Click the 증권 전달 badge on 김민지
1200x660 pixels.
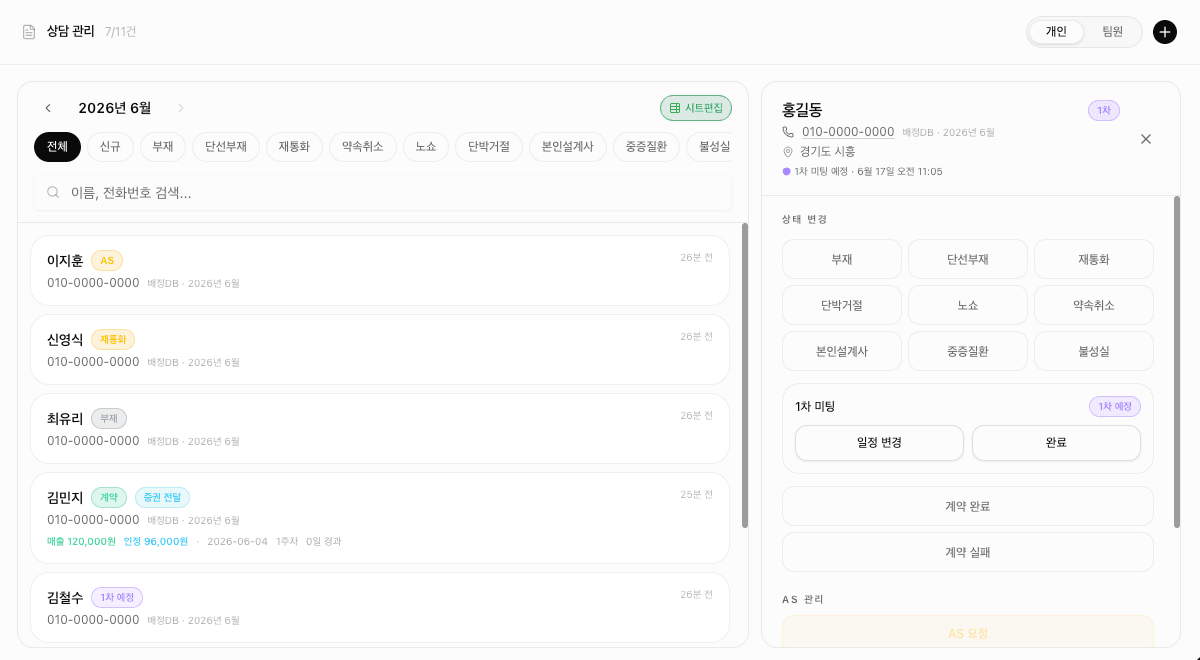tap(162, 497)
